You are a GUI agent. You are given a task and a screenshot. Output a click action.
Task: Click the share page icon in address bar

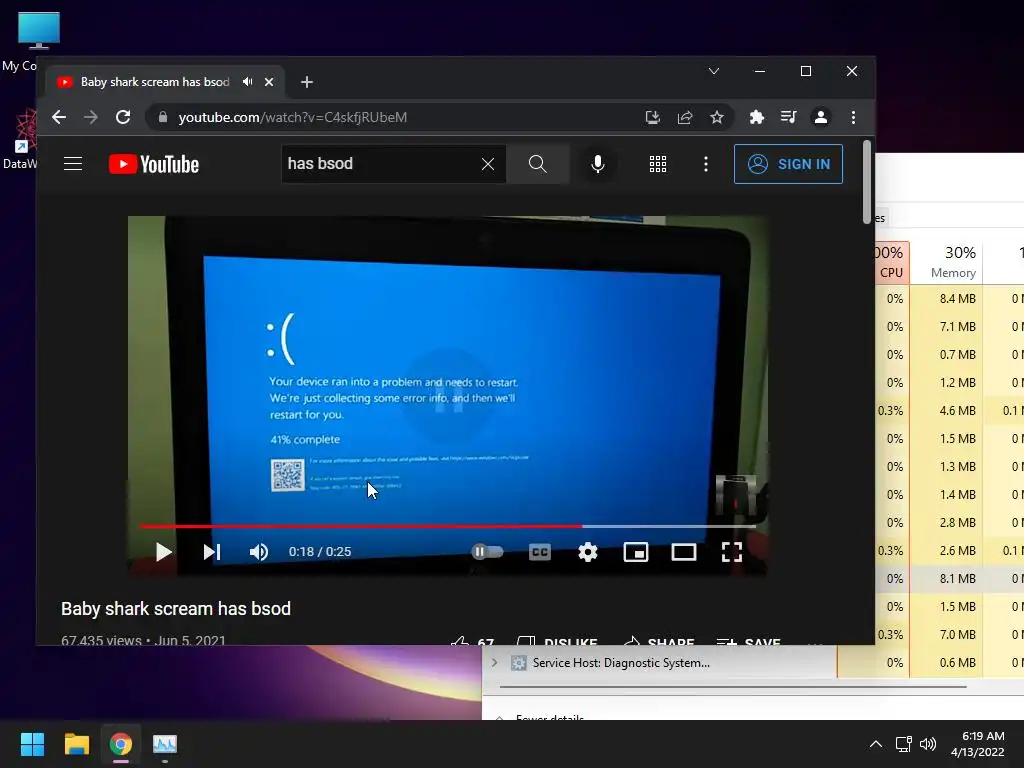tap(684, 117)
